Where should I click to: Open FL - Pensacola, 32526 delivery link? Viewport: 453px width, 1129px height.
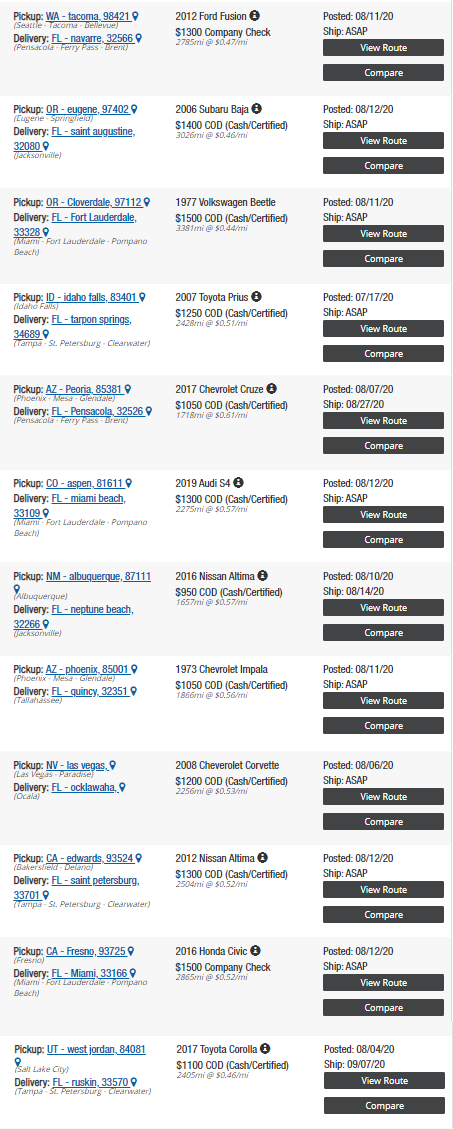(98, 411)
